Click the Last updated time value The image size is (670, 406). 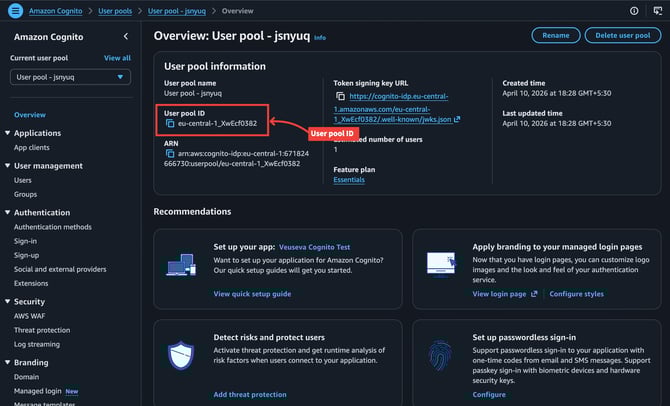coord(557,124)
